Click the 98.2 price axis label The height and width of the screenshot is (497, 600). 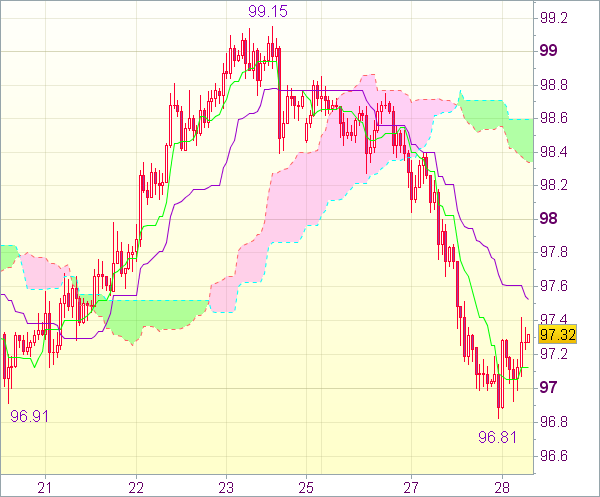point(553,186)
